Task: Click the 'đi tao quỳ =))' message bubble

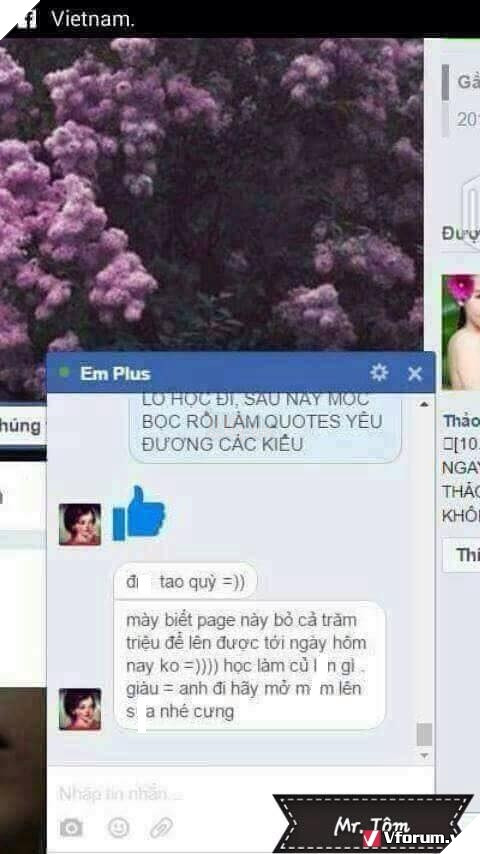Action: point(185,582)
